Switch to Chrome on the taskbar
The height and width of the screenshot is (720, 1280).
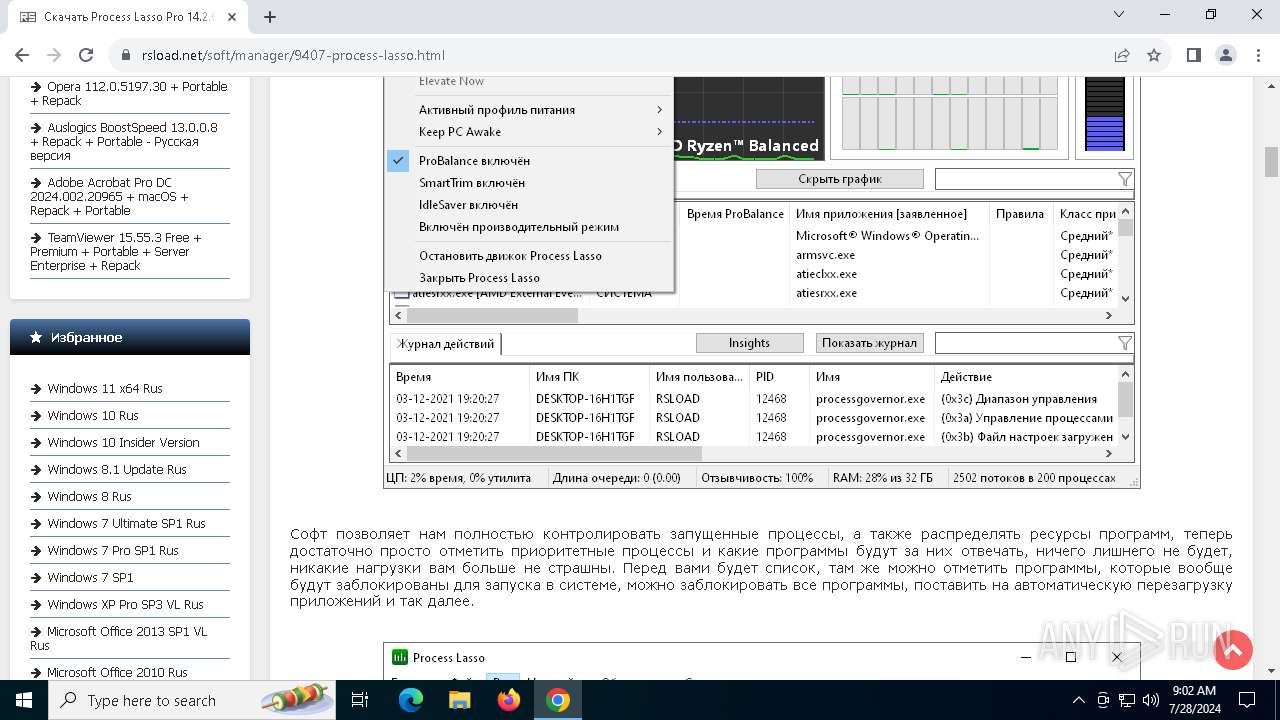coord(558,700)
